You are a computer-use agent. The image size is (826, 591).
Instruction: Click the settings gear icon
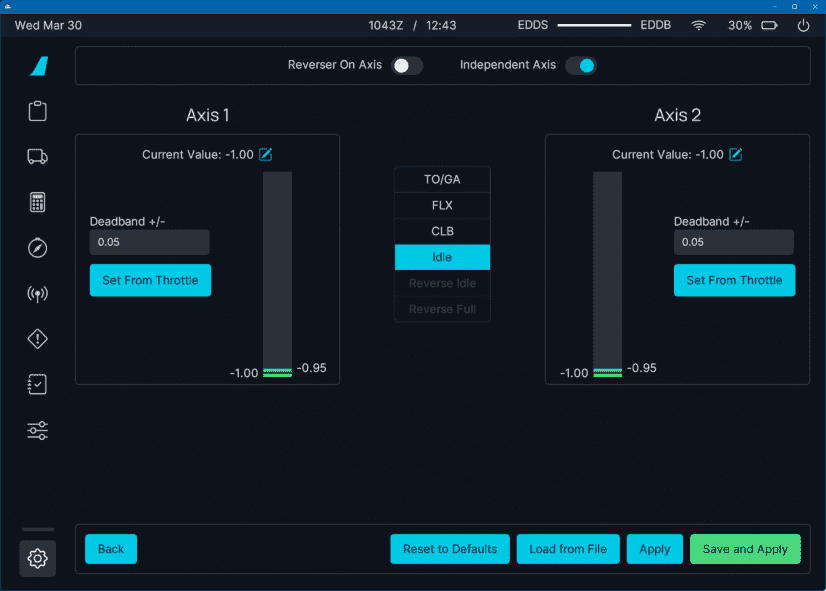37,559
